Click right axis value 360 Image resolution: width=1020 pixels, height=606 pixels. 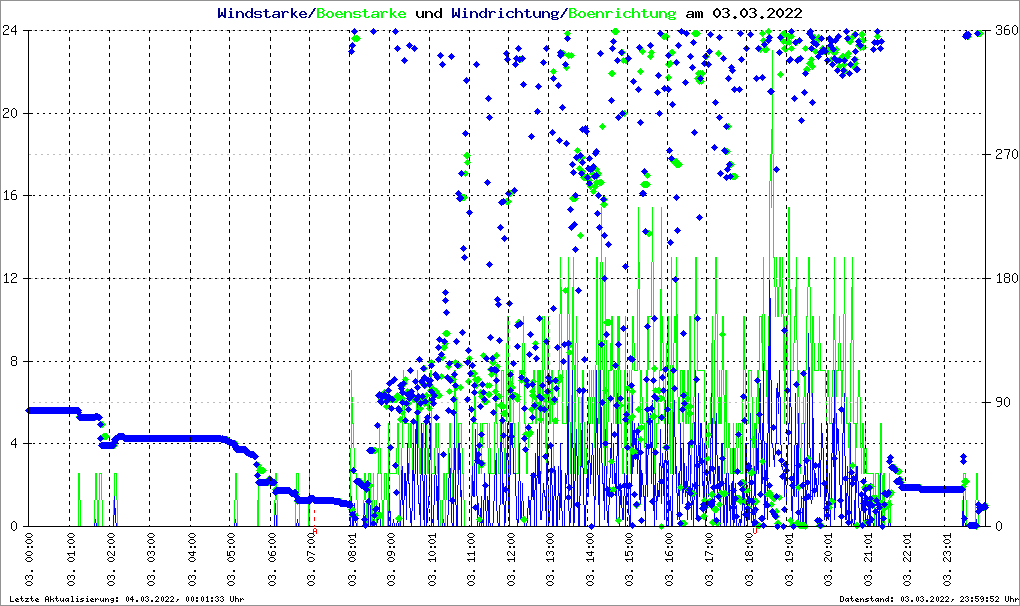(x=1007, y=31)
